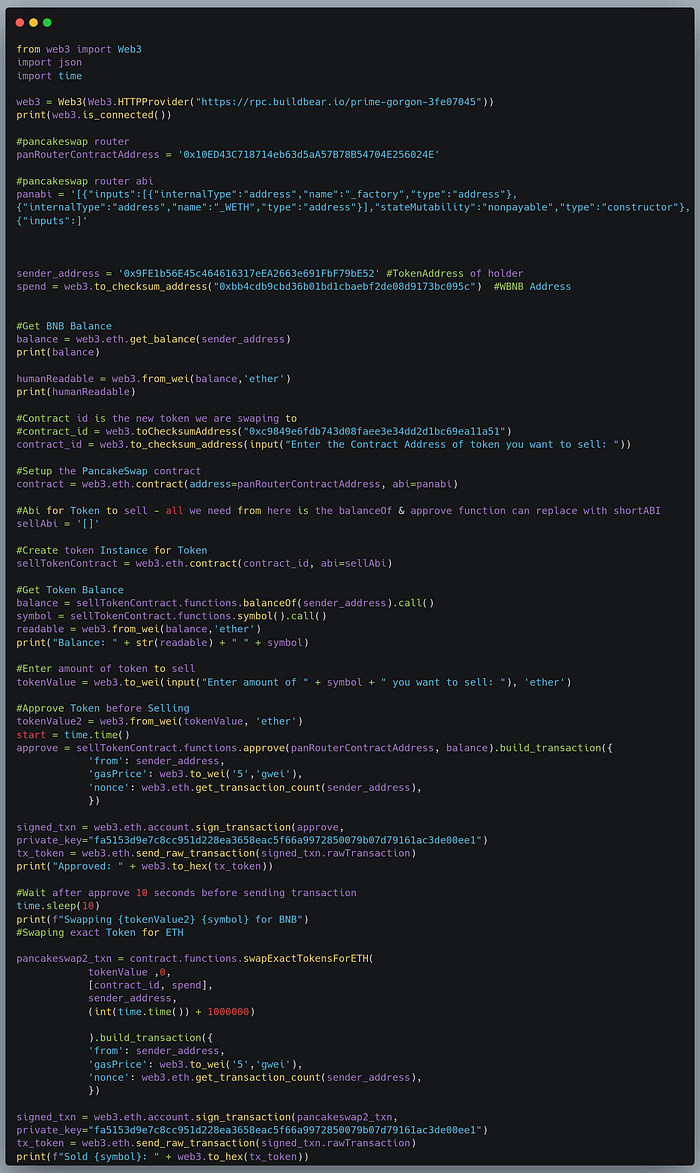Viewport: 700px width, 1173px height.
Task: Click "#Setup the PancakeSwap contract" comment
Action: tap(109, 471)
